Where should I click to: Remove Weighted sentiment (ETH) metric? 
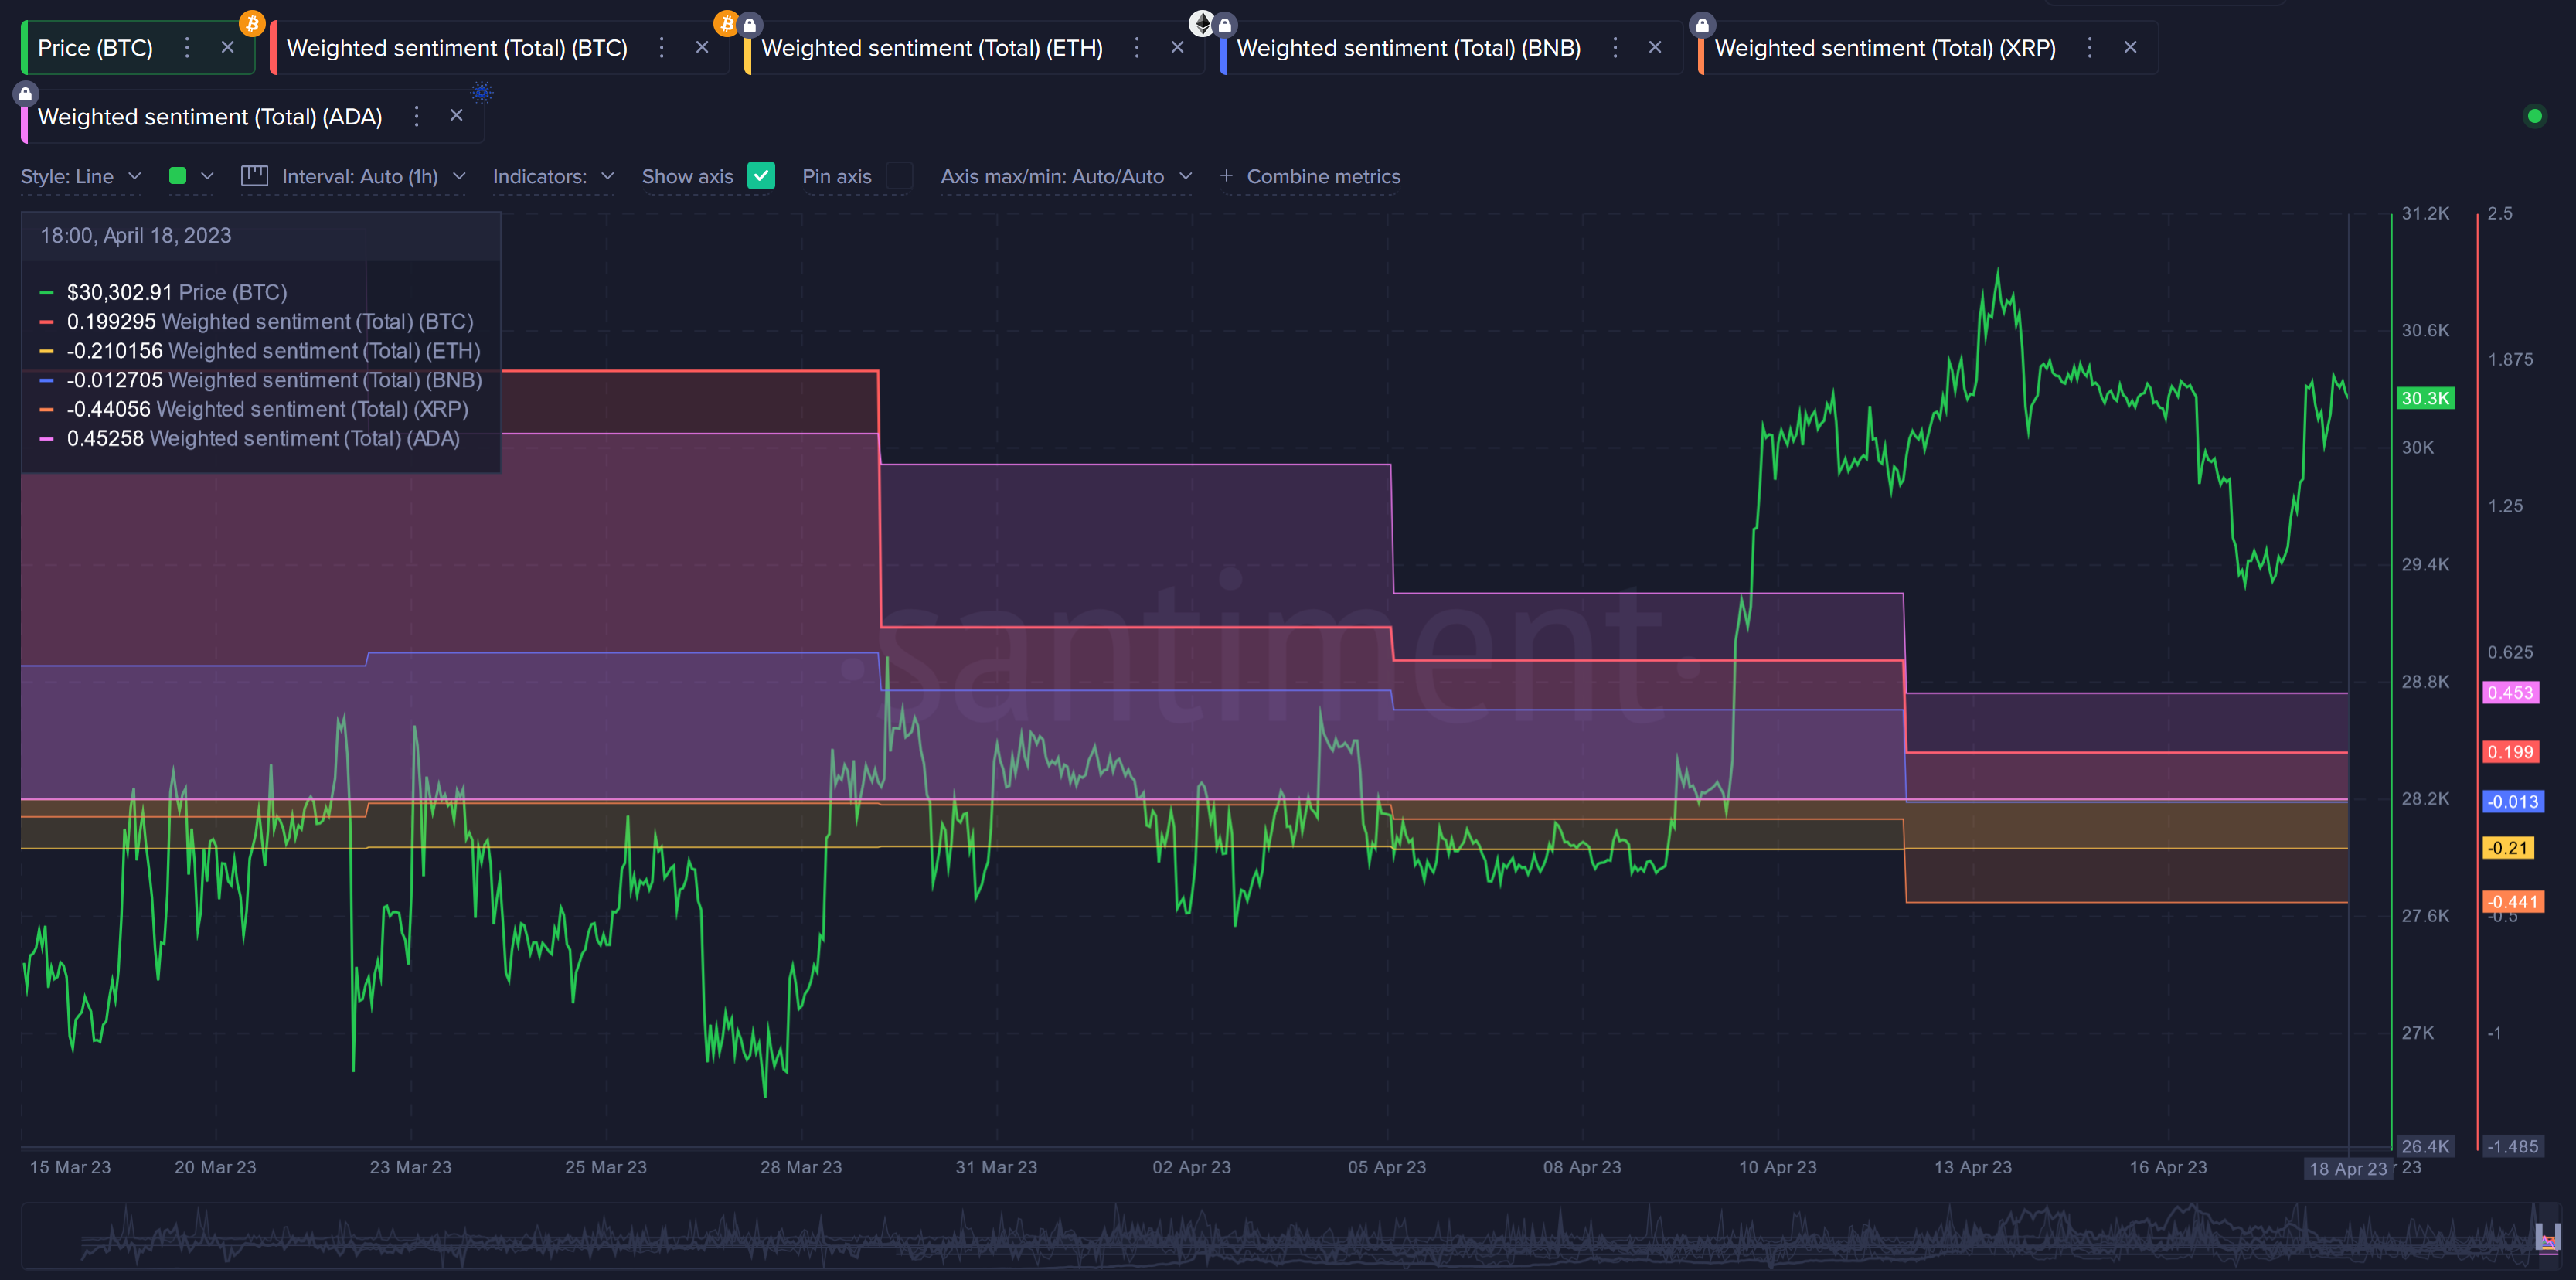pos(1177,47)
